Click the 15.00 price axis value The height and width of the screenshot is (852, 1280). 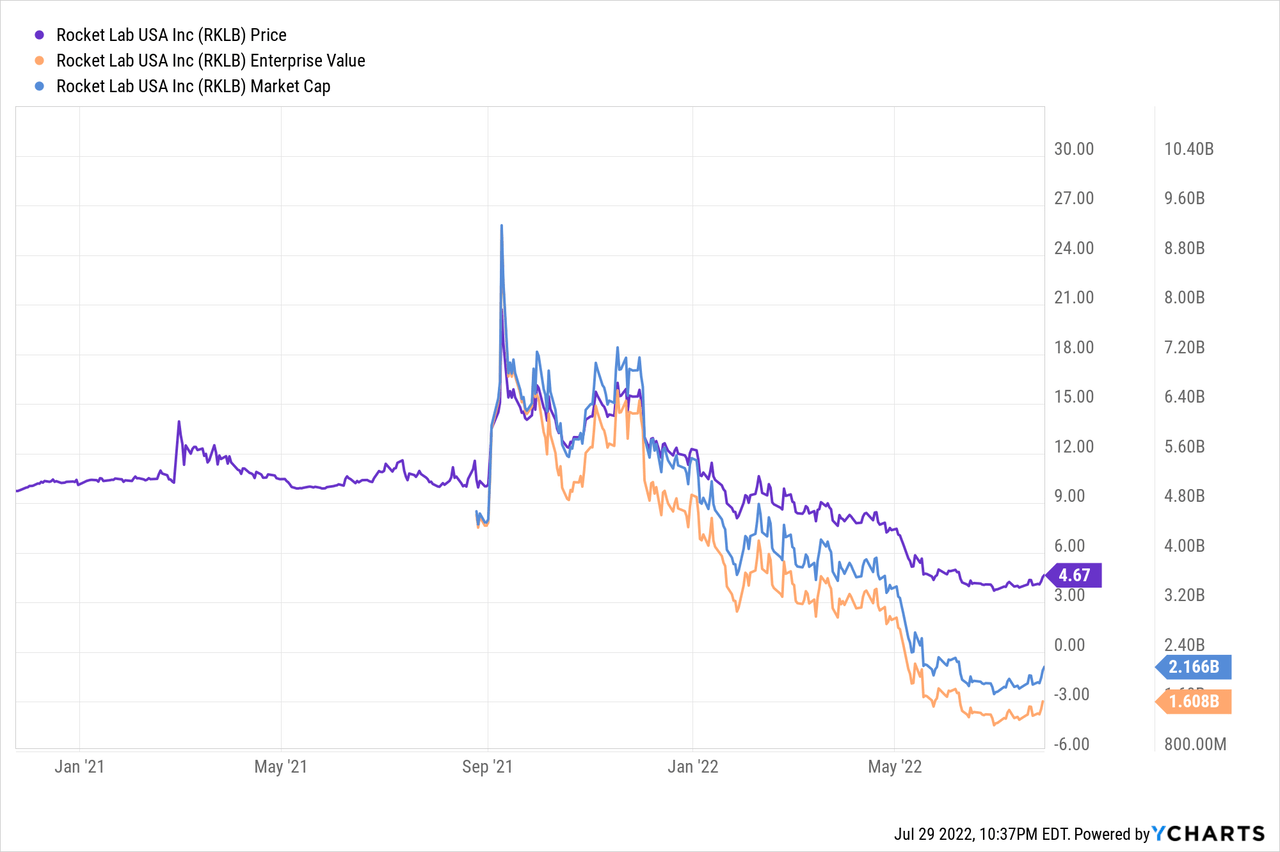(1075, 396)
